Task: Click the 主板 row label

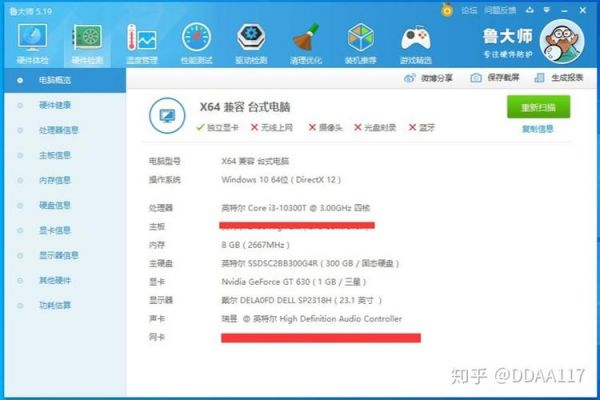Action: [157, 227]
